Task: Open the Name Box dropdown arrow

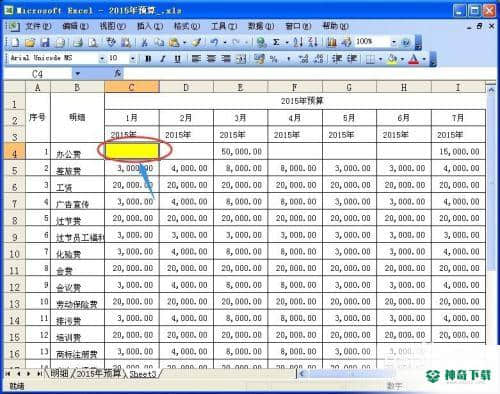Action: [x=77, y=74]
